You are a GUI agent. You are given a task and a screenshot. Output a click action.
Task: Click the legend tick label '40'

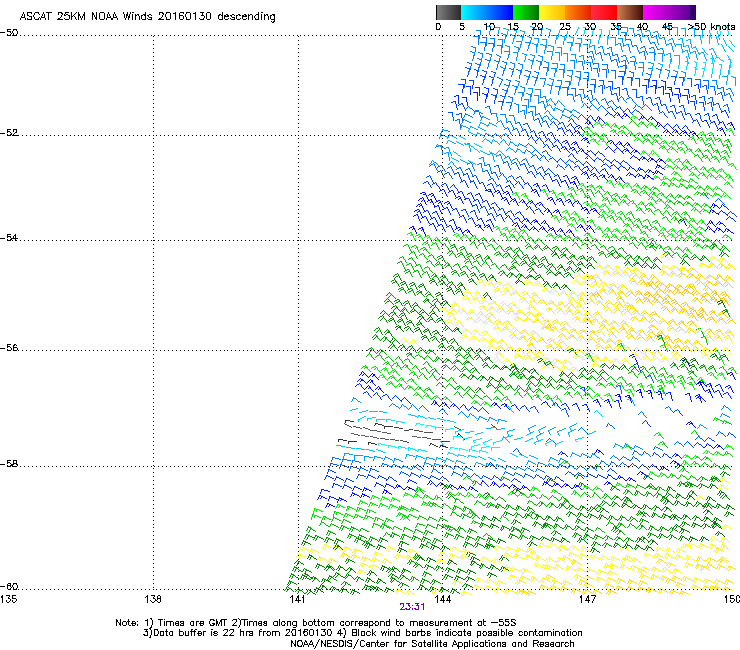tap(642, 27)
